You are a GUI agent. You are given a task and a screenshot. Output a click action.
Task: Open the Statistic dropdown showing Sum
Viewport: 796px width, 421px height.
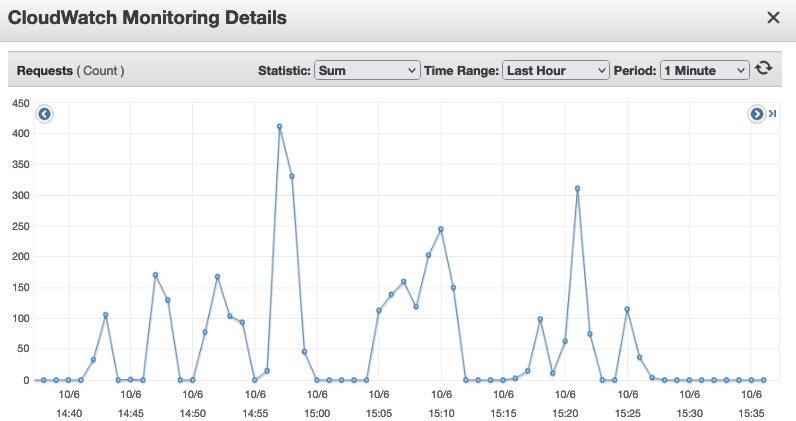tap(367, 70)
